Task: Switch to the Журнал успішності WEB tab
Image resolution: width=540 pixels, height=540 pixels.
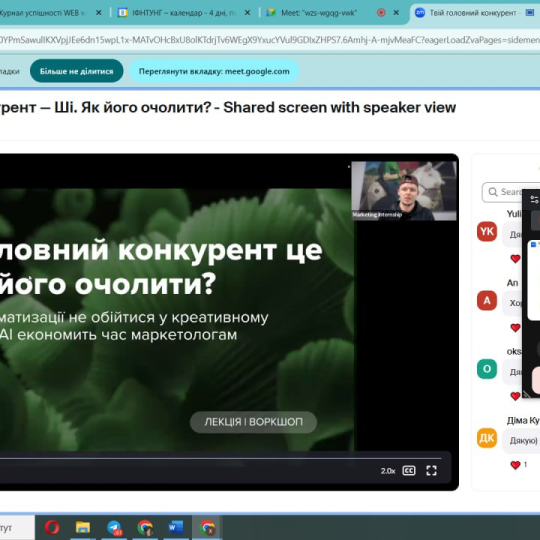Action: point(43,13)
